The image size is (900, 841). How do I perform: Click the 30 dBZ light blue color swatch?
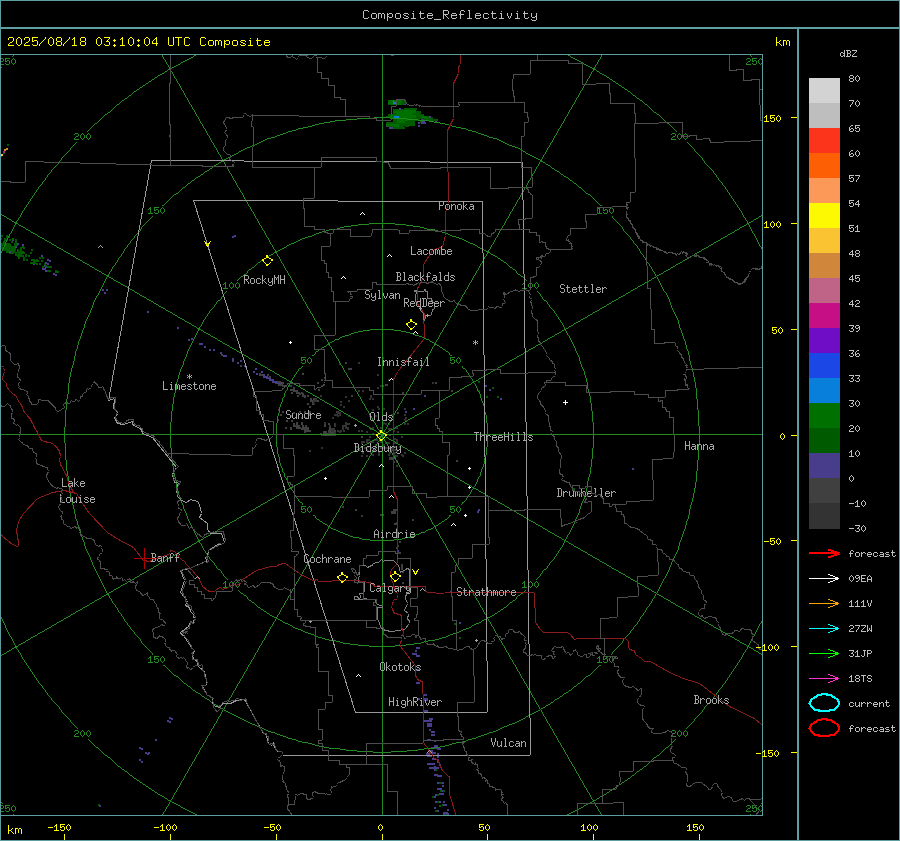click(824, 390)
